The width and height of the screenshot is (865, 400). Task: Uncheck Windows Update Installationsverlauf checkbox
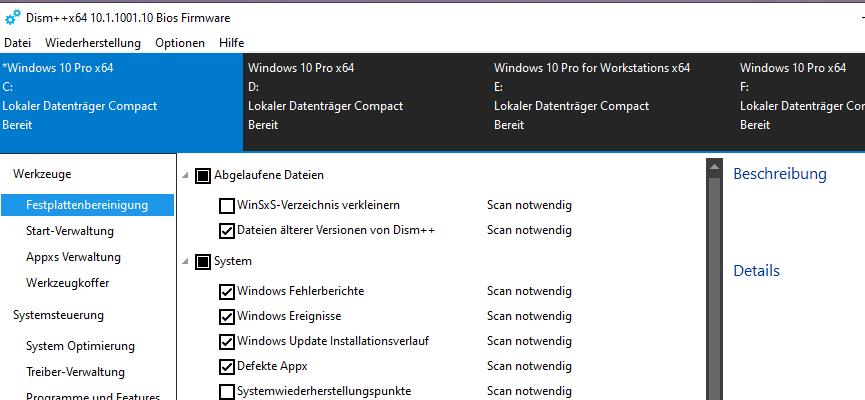(227, 342)
